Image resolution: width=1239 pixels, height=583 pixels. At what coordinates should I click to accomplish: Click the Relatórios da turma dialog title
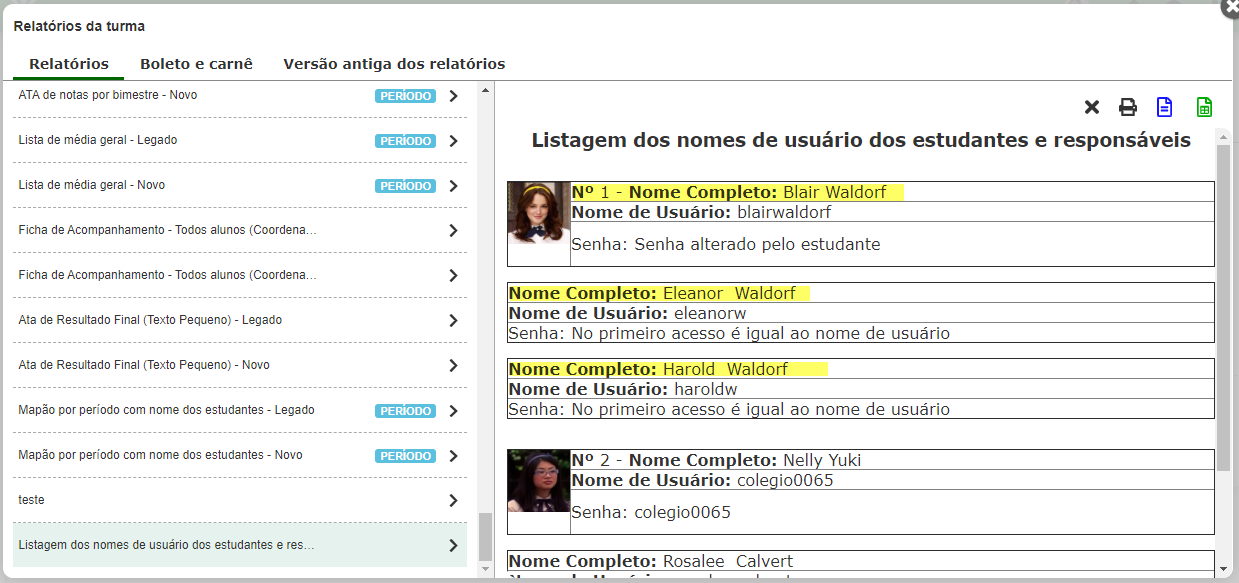coord(79,26)
